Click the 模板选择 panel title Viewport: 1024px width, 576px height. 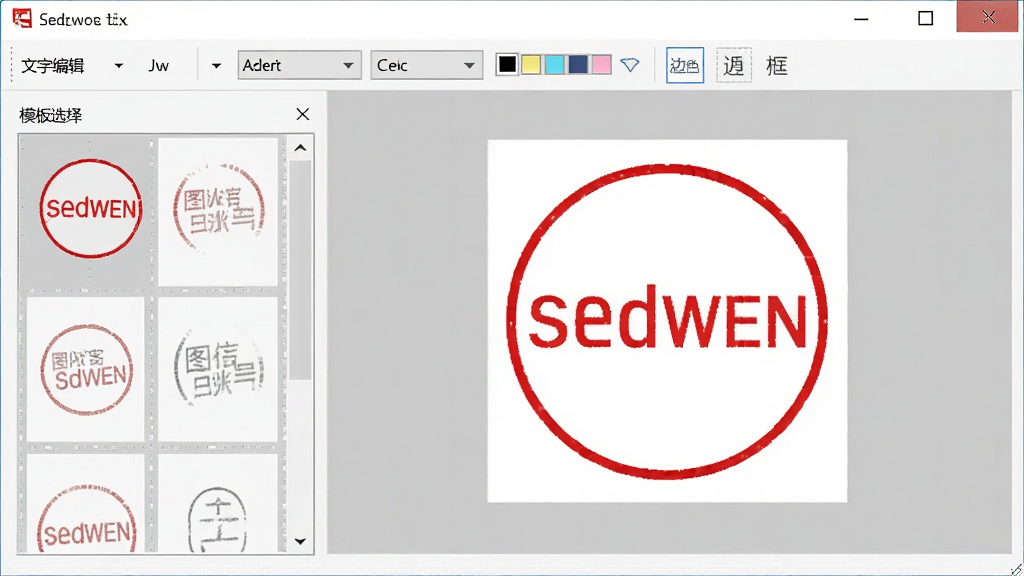51,116
